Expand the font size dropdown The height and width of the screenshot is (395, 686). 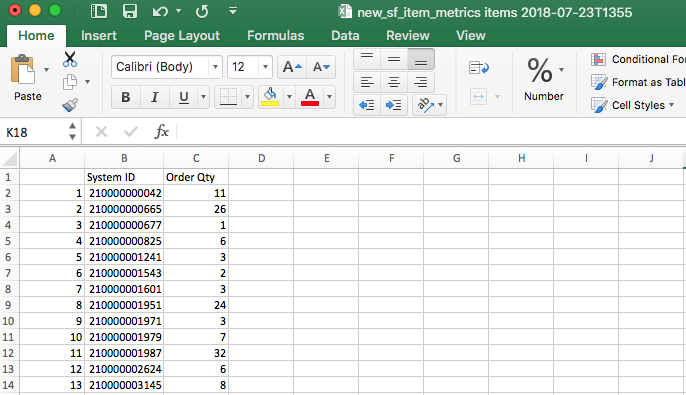[x=265, y=67]
